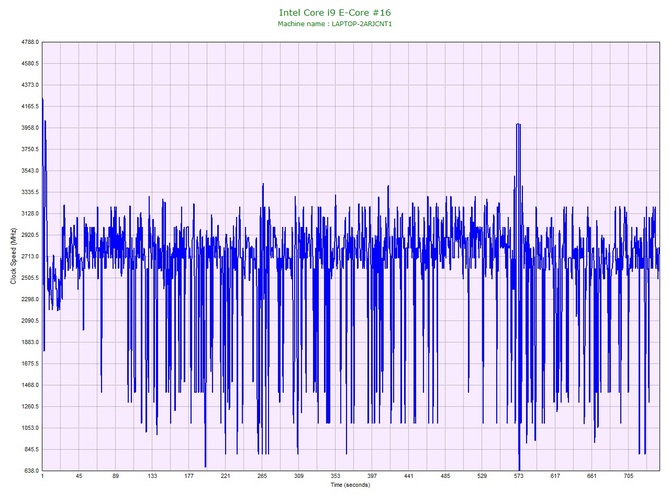This screenshot has width=670, height=502.
Task: Click the 573 time axis tick label
Action: (518, 476)
